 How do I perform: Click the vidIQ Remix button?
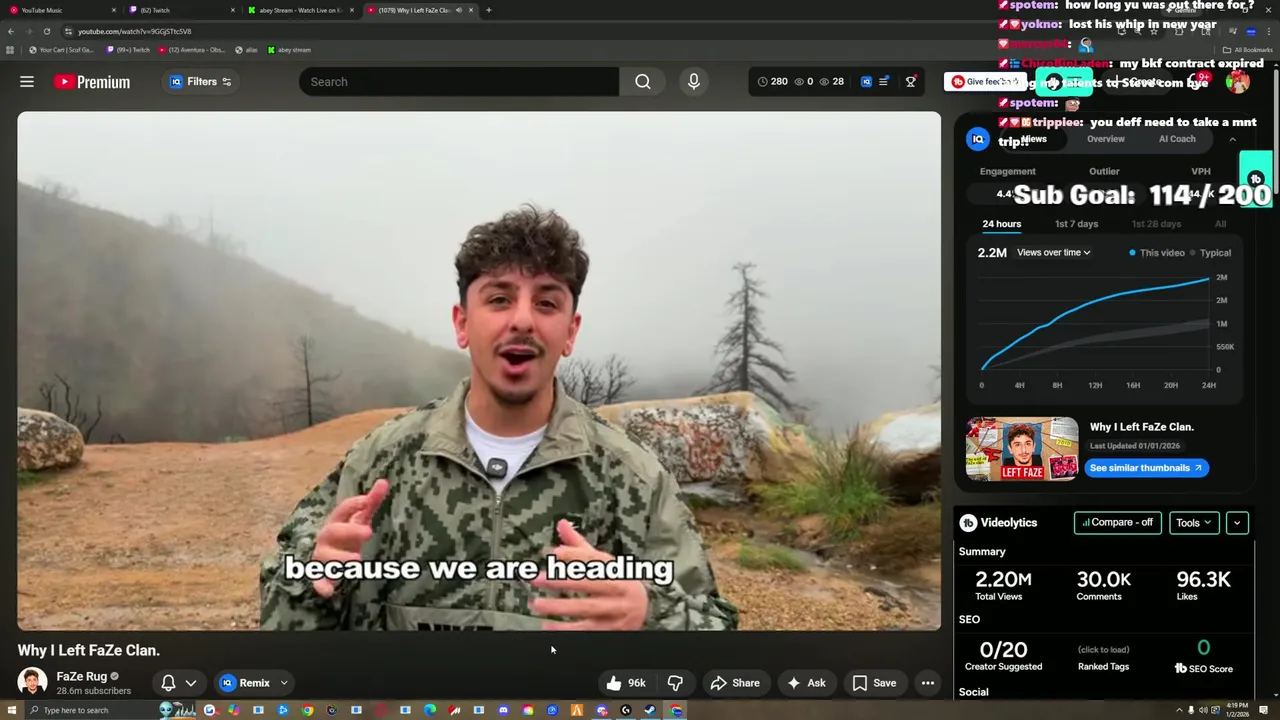click(x=246, y=683)
